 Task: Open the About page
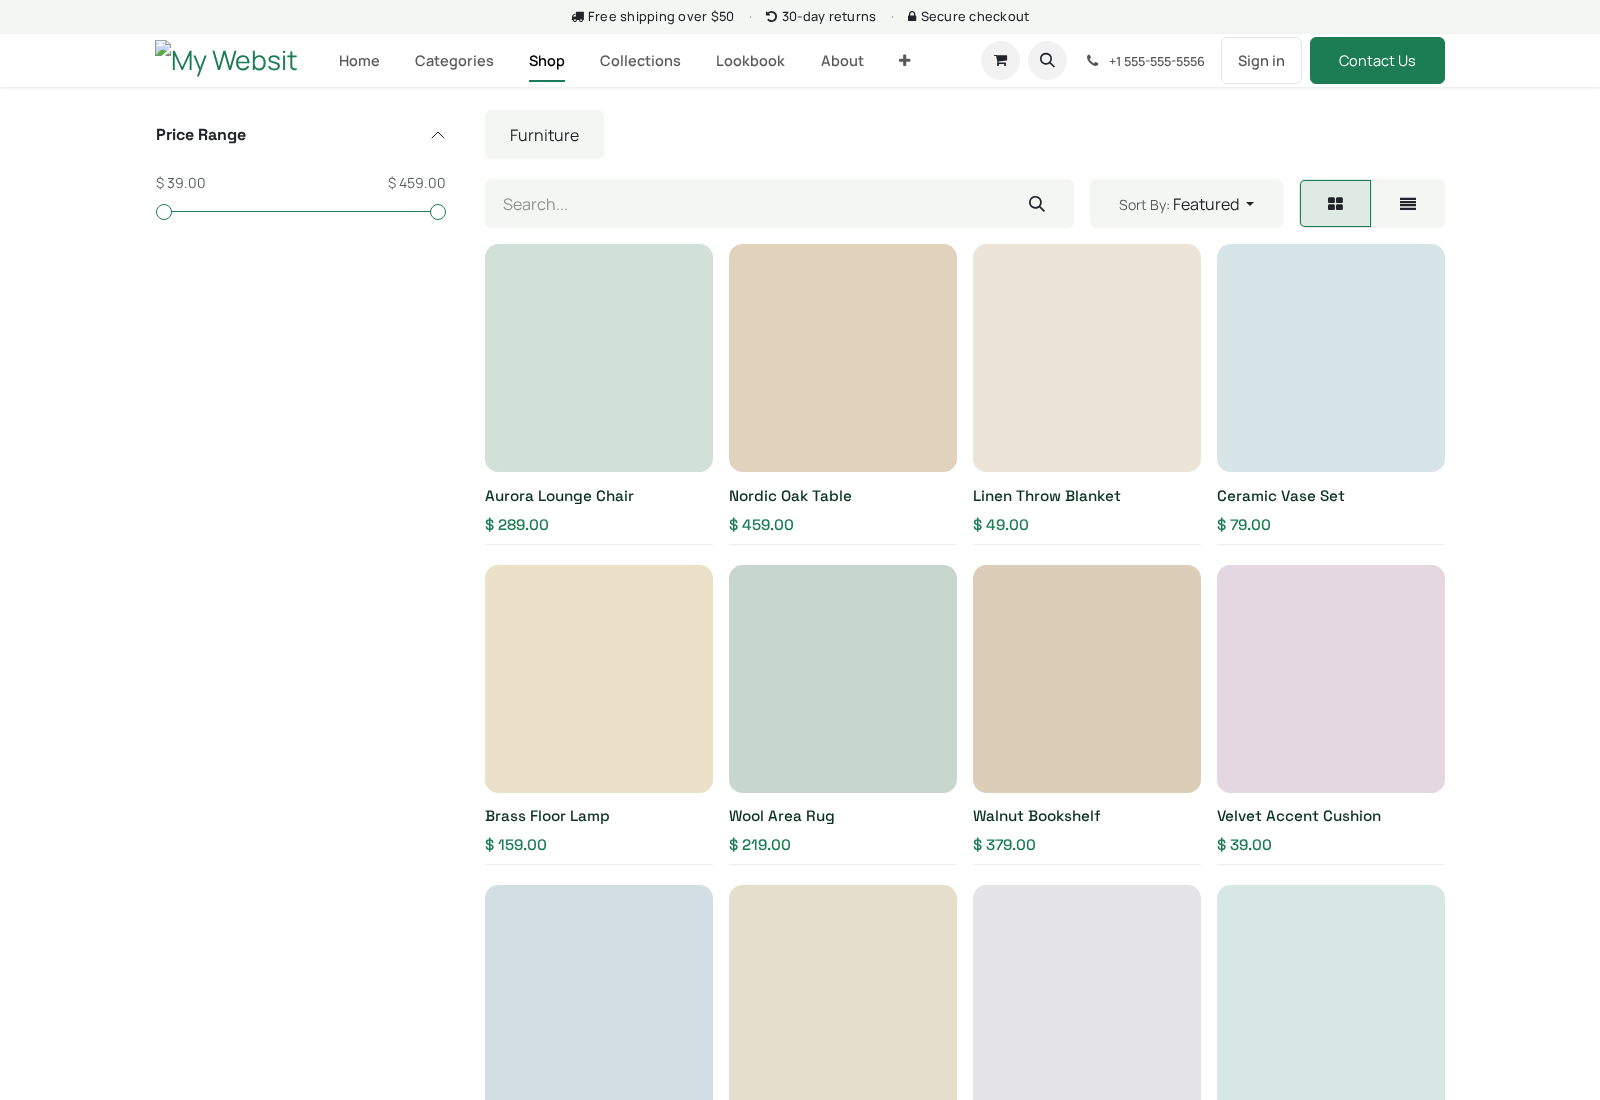coord(842,61)
